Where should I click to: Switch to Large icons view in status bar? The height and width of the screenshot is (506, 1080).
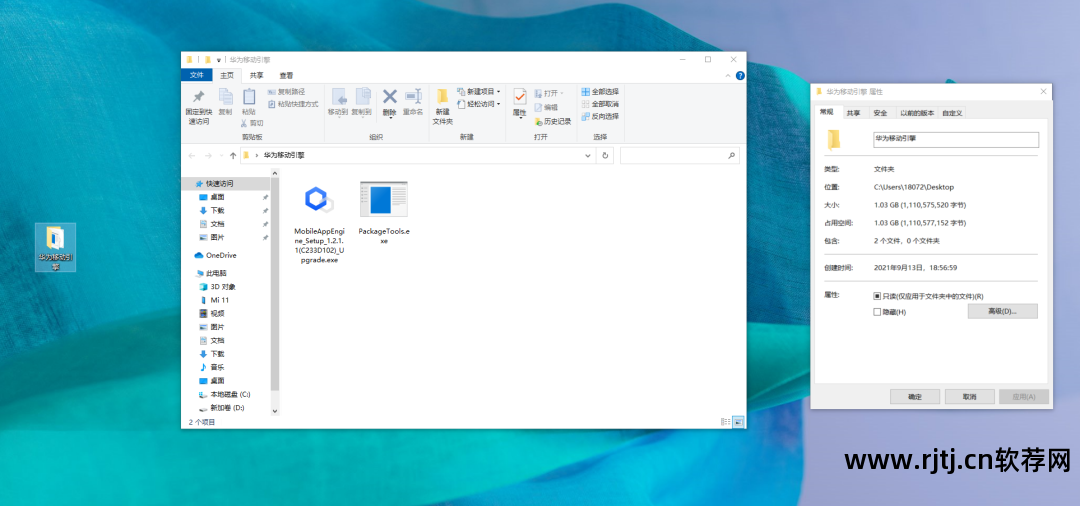[738, 421]
